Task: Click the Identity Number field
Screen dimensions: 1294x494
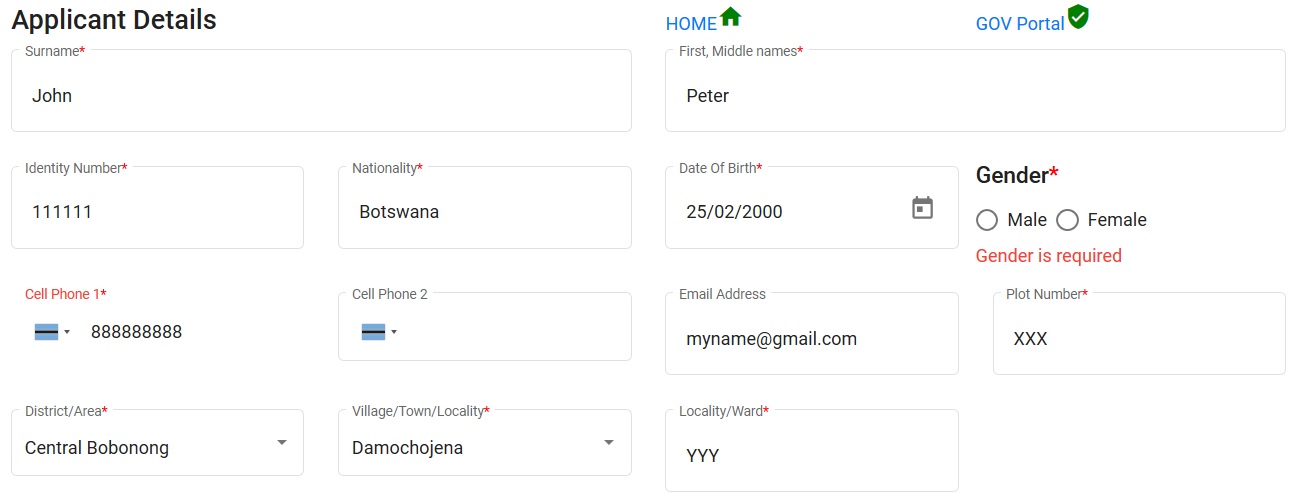Action: [x=157, y=212]
